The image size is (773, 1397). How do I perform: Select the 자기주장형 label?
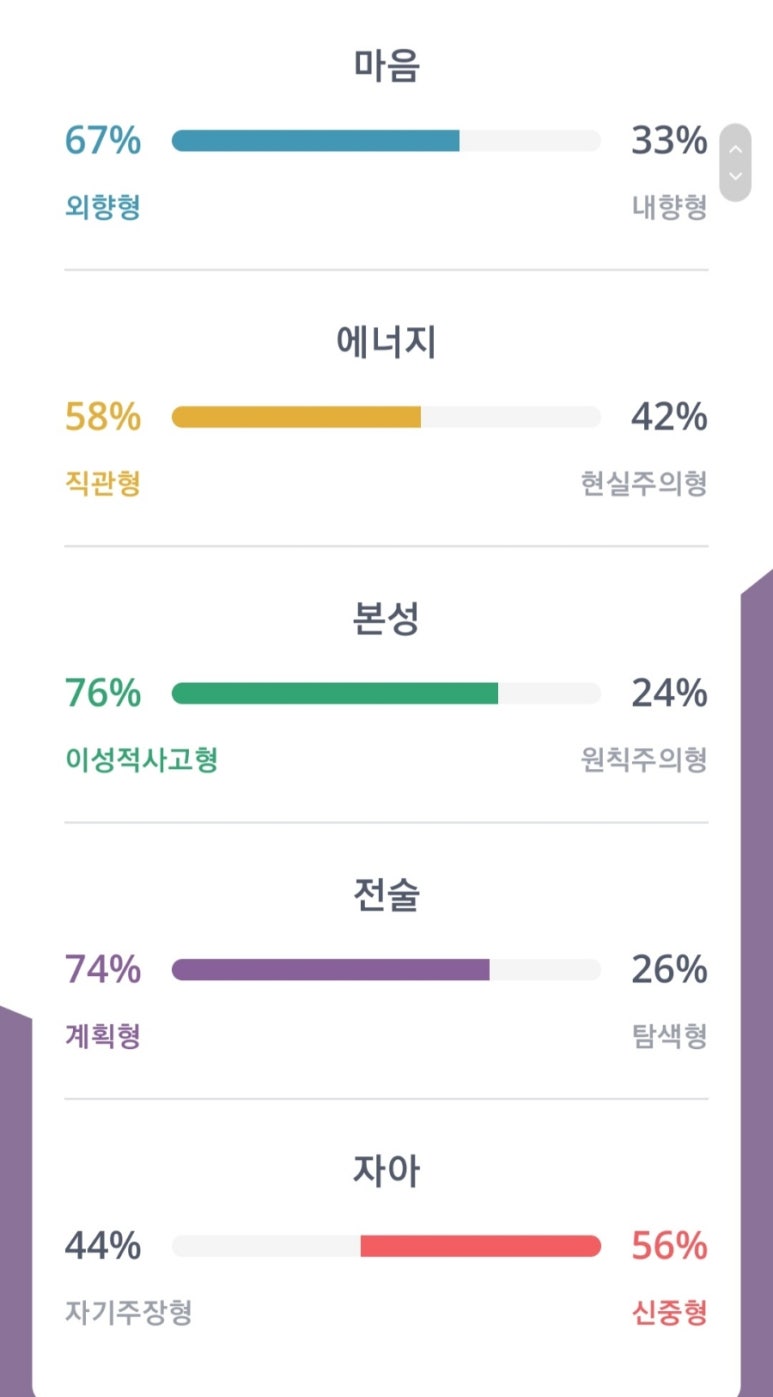click(x=128, y=1312)
